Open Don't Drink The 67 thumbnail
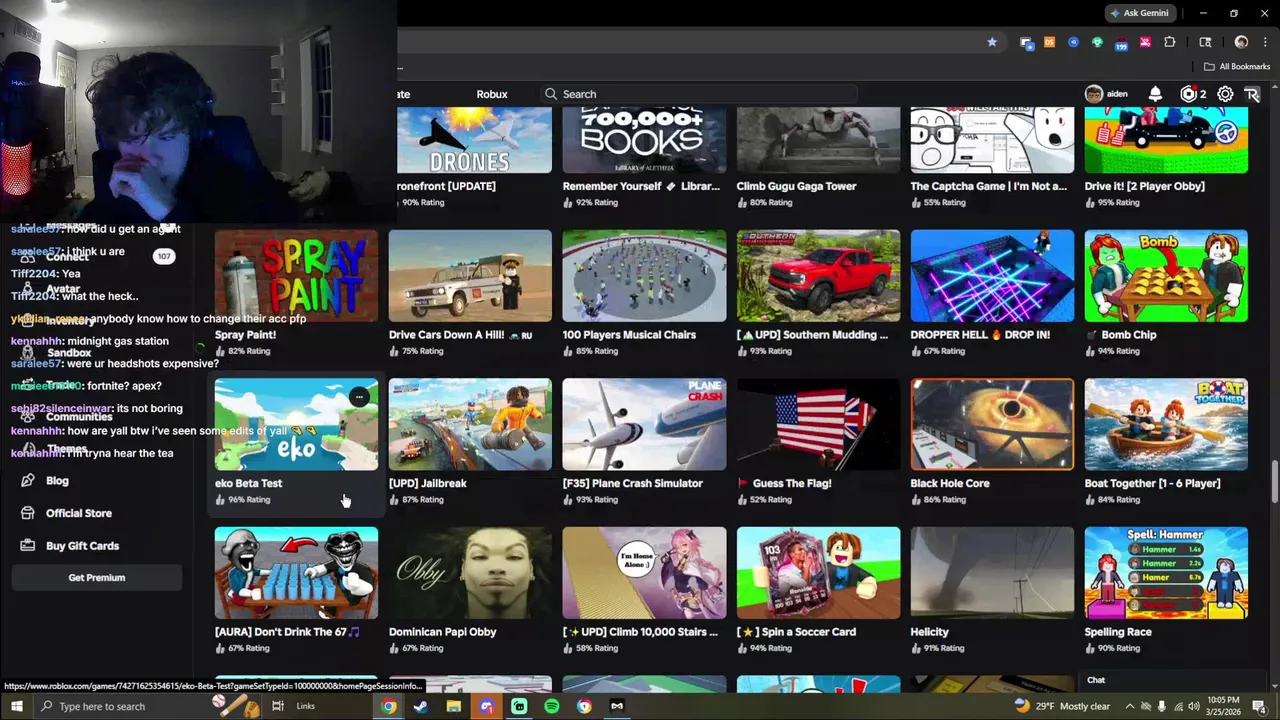Image resolution: width=1280 pixels, height=720 pixels. click(x=296, y=573)
